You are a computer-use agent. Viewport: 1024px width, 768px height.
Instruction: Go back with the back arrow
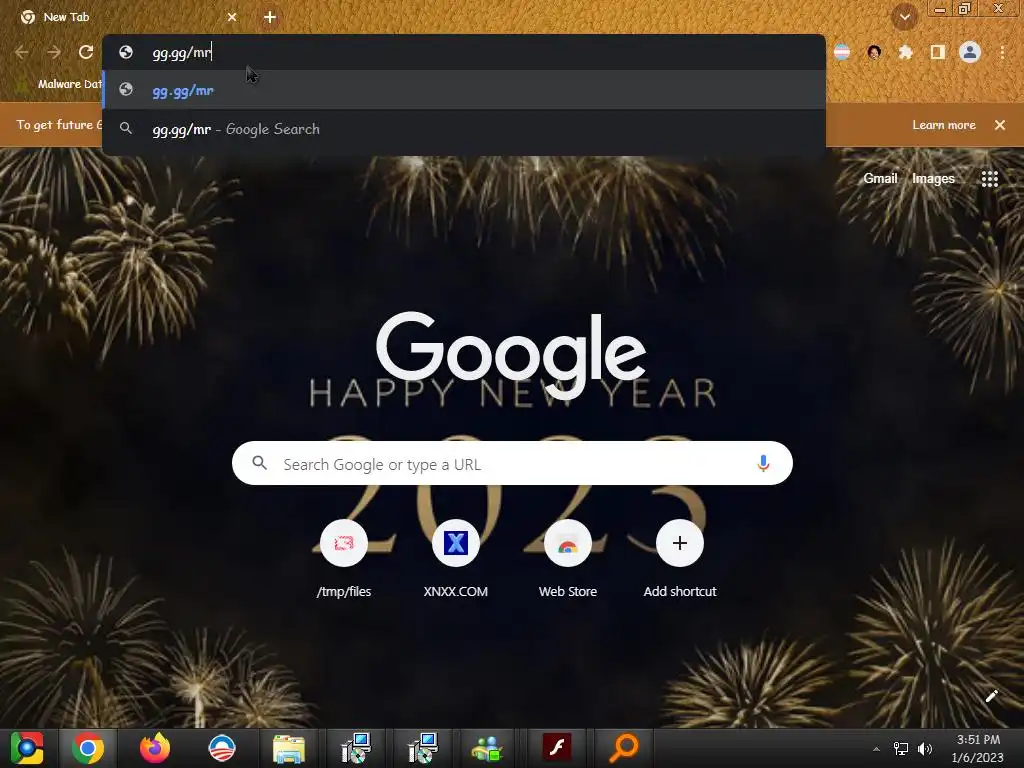[22, 52]
